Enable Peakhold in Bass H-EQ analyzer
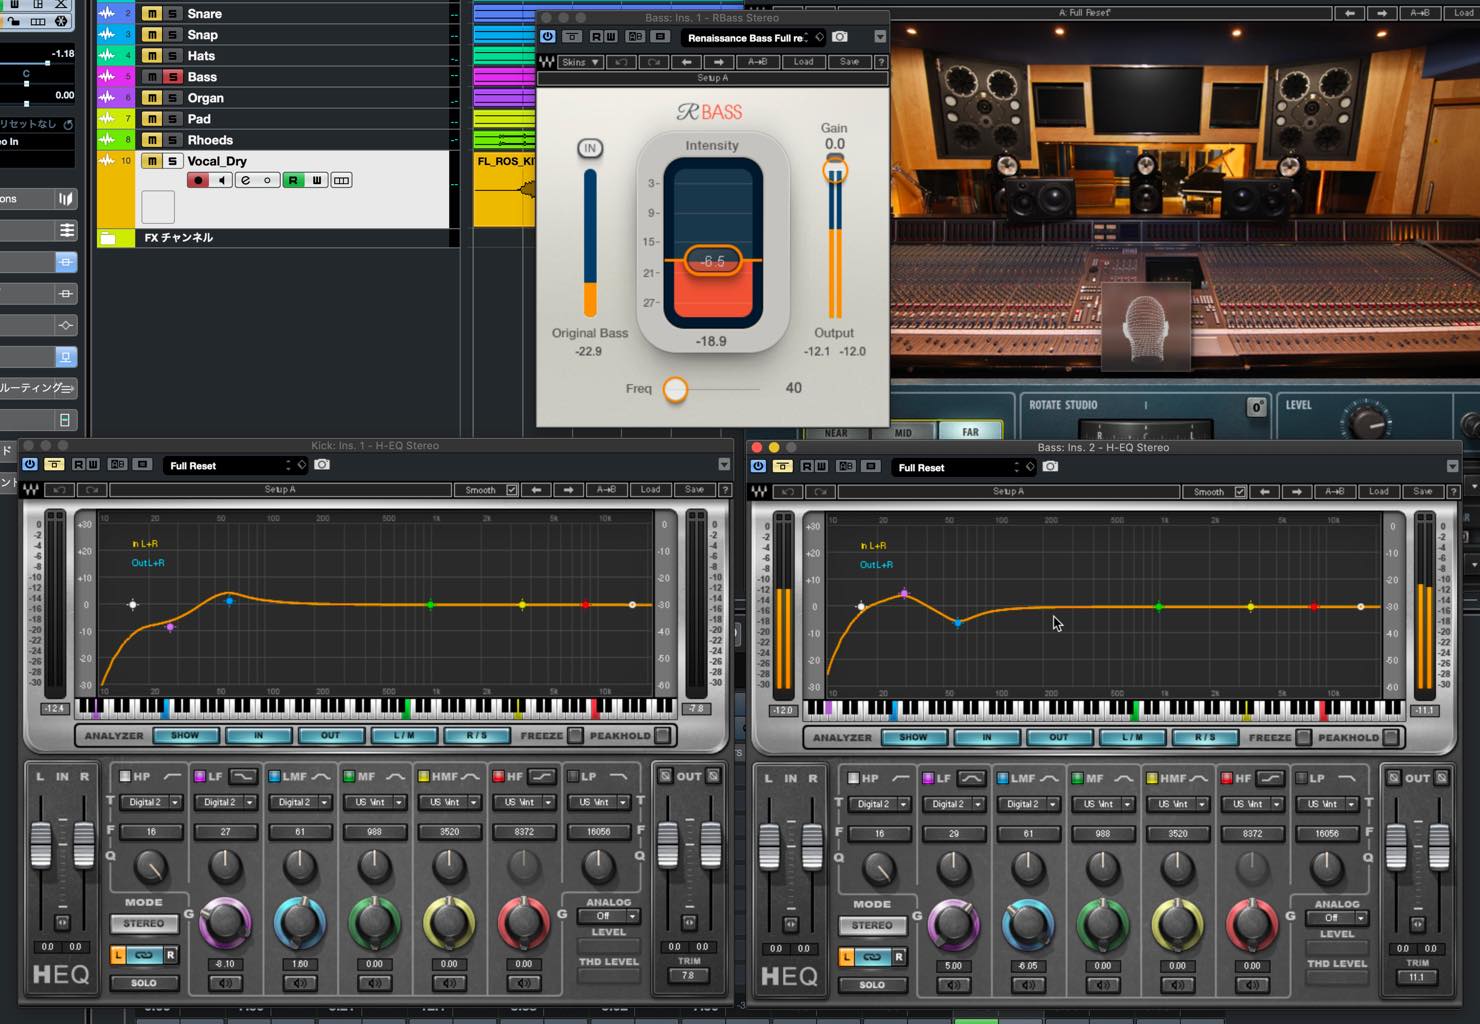1480x1024 pixels. (1391, 738)
